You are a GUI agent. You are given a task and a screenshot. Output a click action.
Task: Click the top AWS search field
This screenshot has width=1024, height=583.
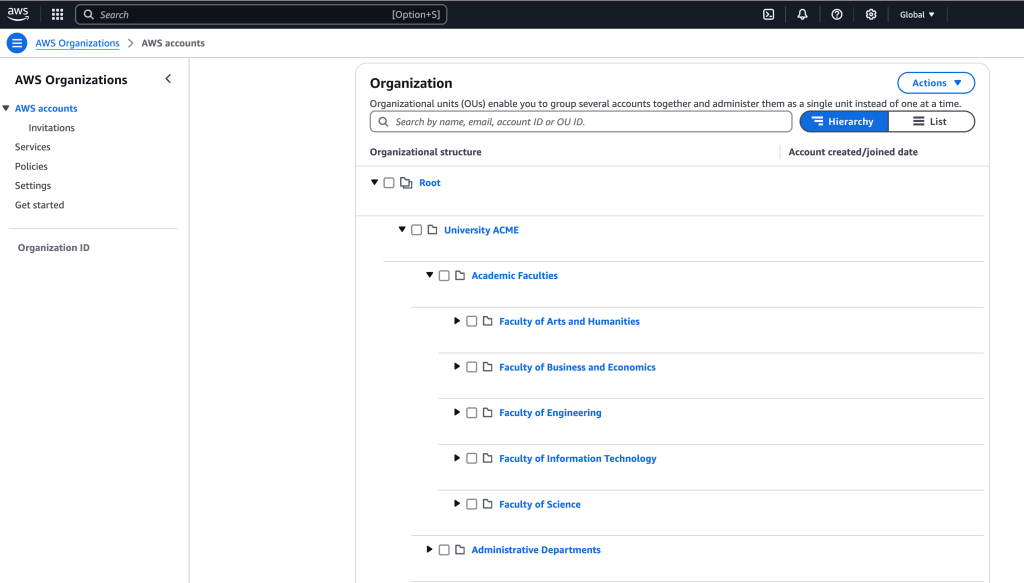coord(261,14)
